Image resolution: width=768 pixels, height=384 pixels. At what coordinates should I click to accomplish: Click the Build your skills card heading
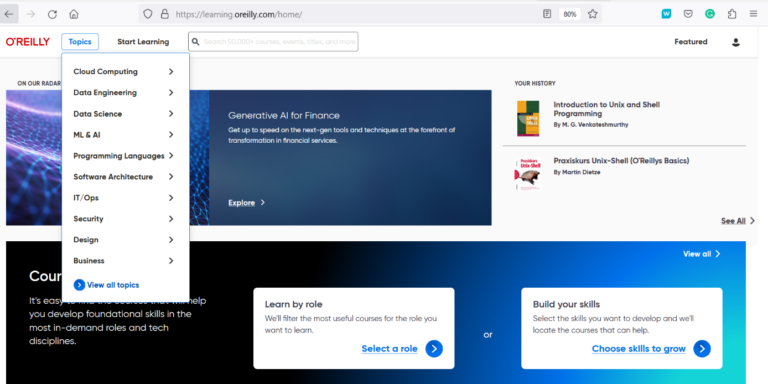pyautogui.click(x=566, y=305)
